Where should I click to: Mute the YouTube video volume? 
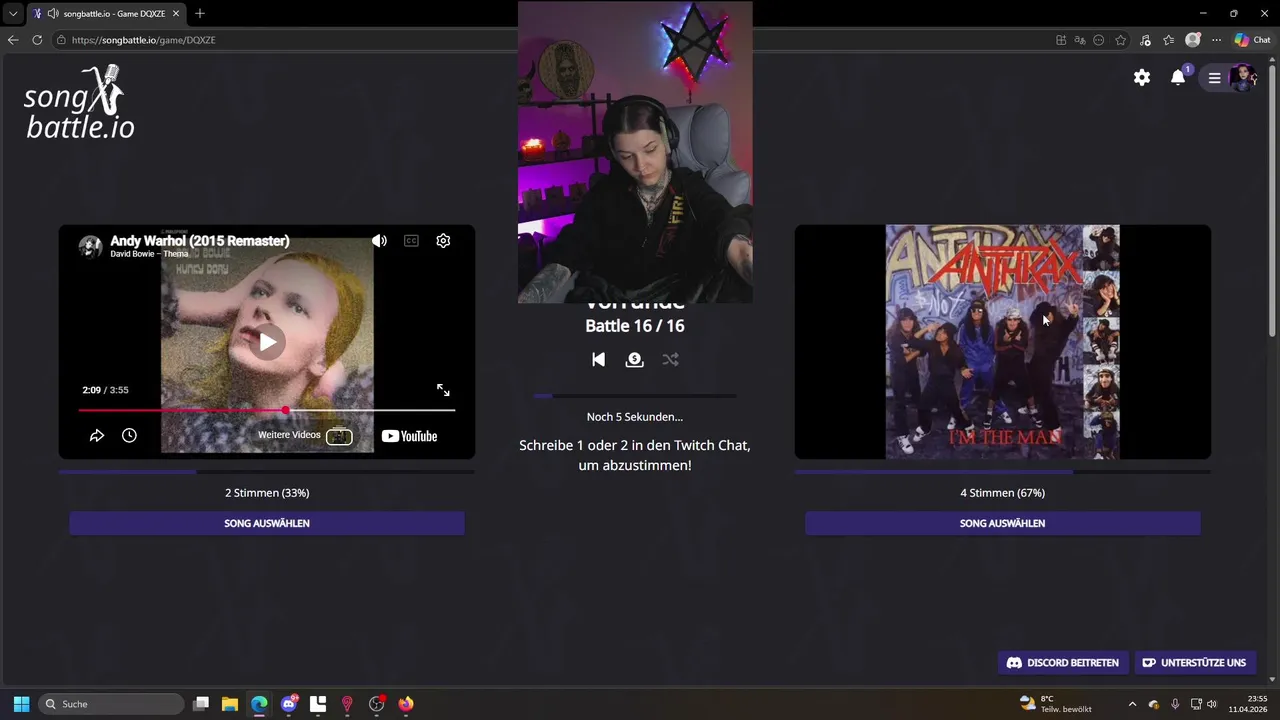pyautogui.click(x=379, y=241)
